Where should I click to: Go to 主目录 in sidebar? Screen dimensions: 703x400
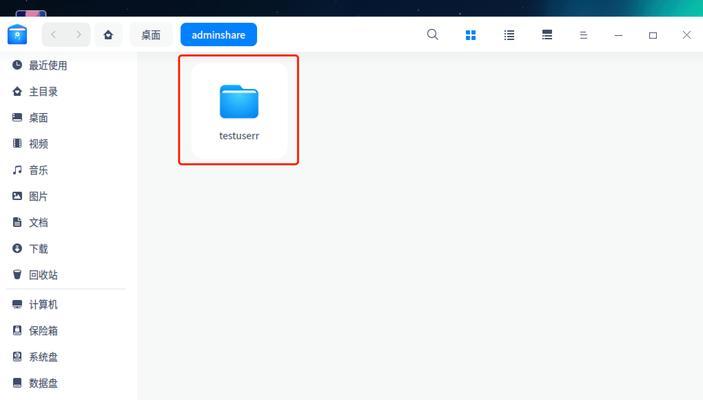tap(43, 91)
